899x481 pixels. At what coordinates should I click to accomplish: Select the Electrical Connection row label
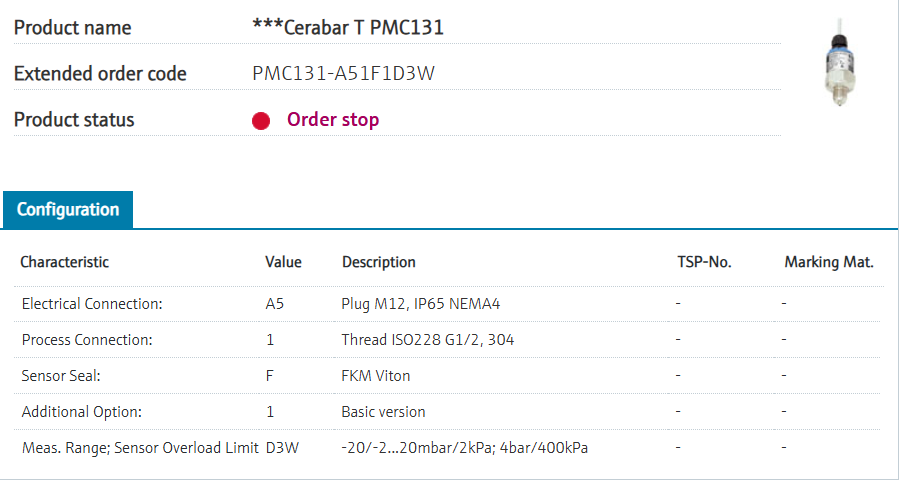tap(92, 303)
